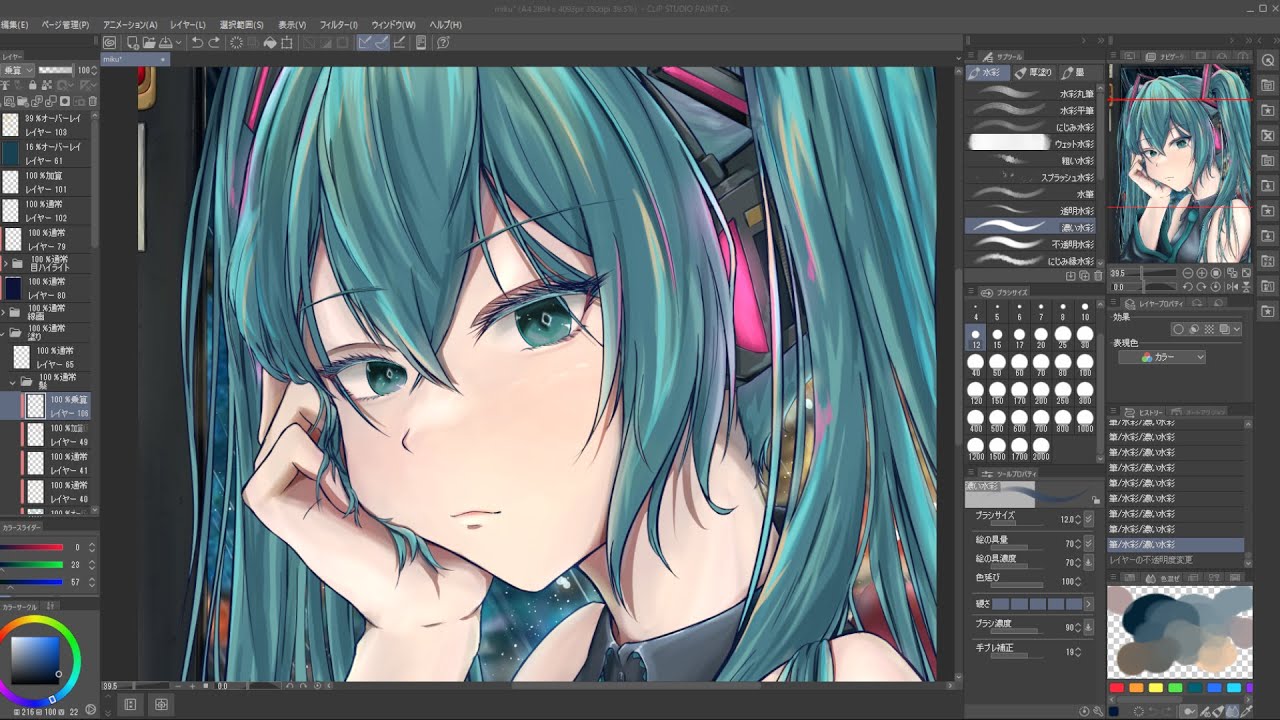Open the dropdown arrow next to Save
The image size is (1280, 720).
[179, 43]
